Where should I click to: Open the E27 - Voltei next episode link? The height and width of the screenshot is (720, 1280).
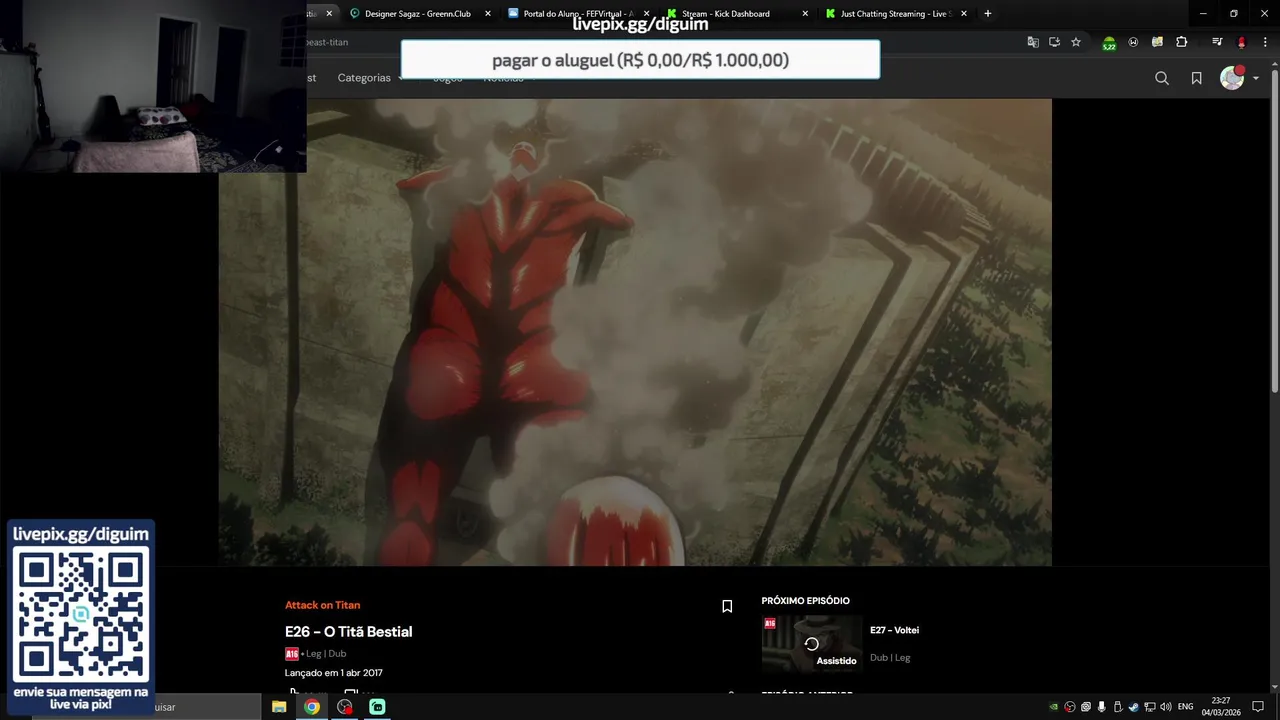894,630
